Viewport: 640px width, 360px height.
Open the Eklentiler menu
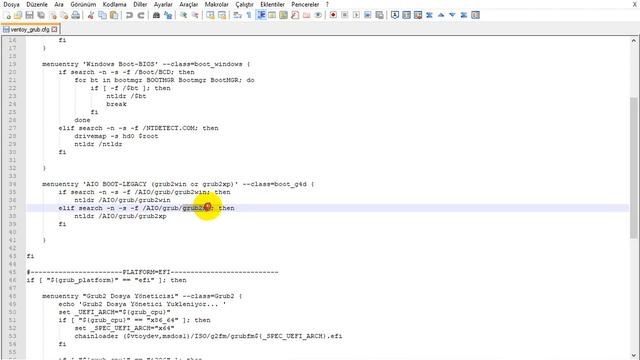pyautogui.click(x=272, y=4)
